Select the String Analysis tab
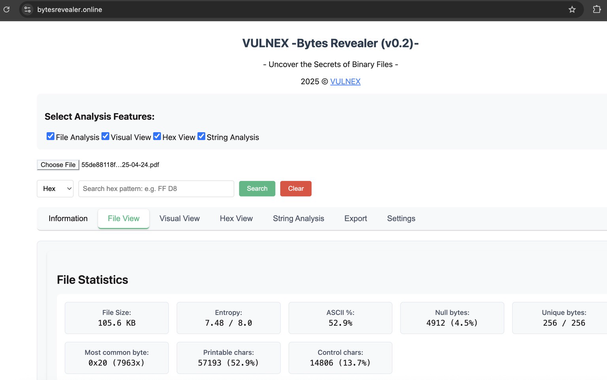Viewport: 607px width, 380px height. (298, 219)
